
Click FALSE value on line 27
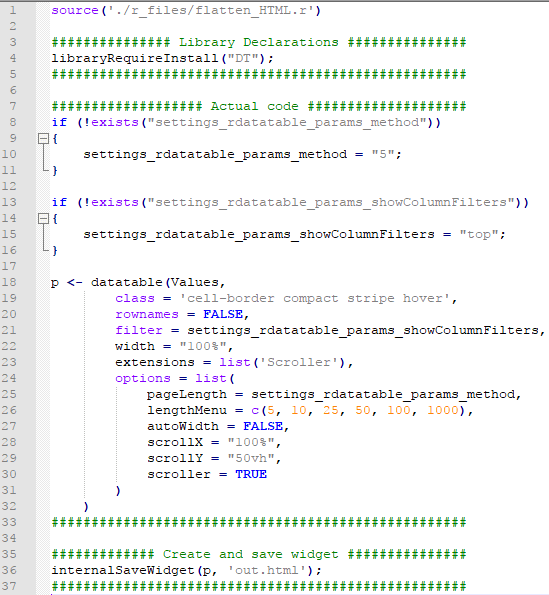pyautogui.click(x=263, y=426)
